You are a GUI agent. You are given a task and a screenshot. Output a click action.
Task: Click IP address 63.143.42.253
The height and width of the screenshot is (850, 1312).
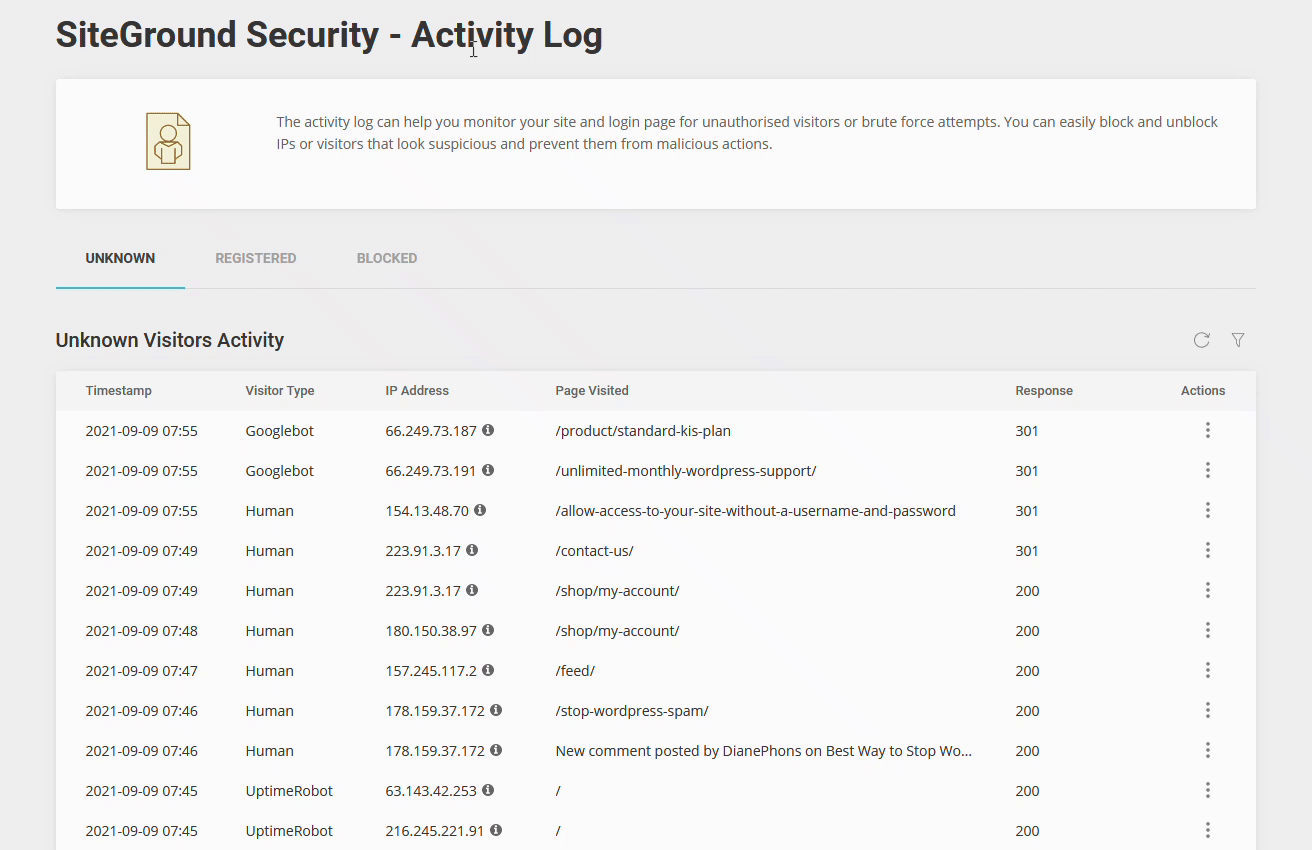coord(431,791)
